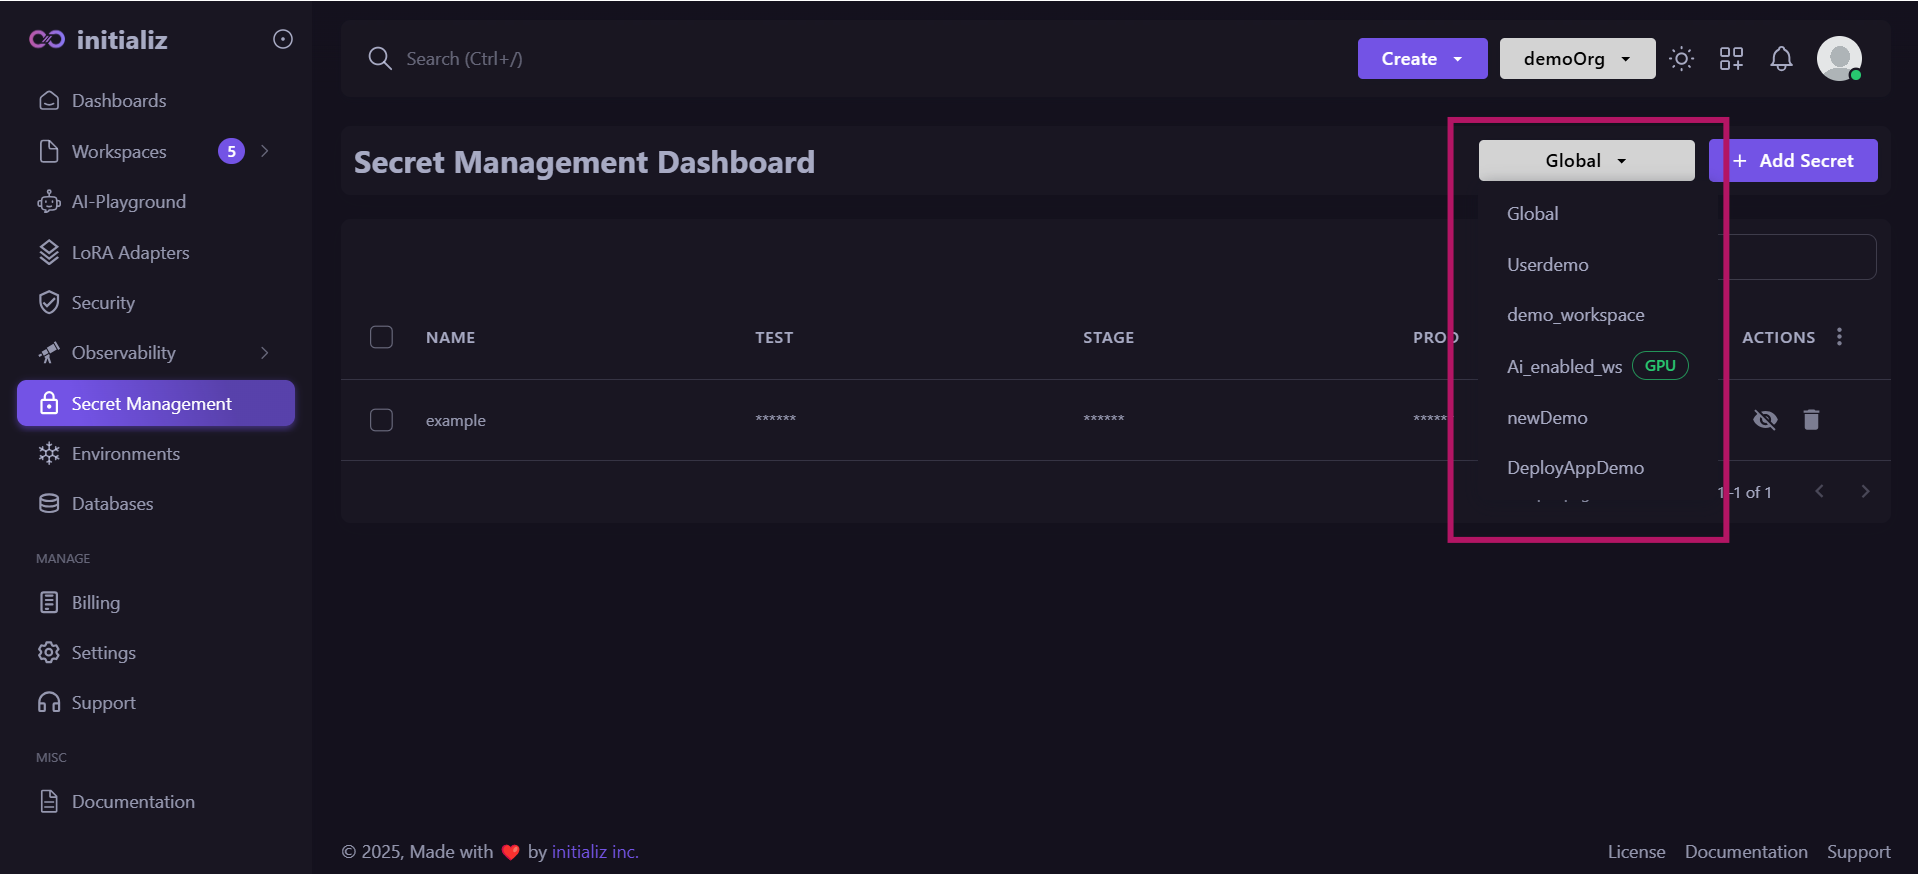1918x874 pixels.
Task: Open AI-Playground robot icon item
Action: [156, 202]
